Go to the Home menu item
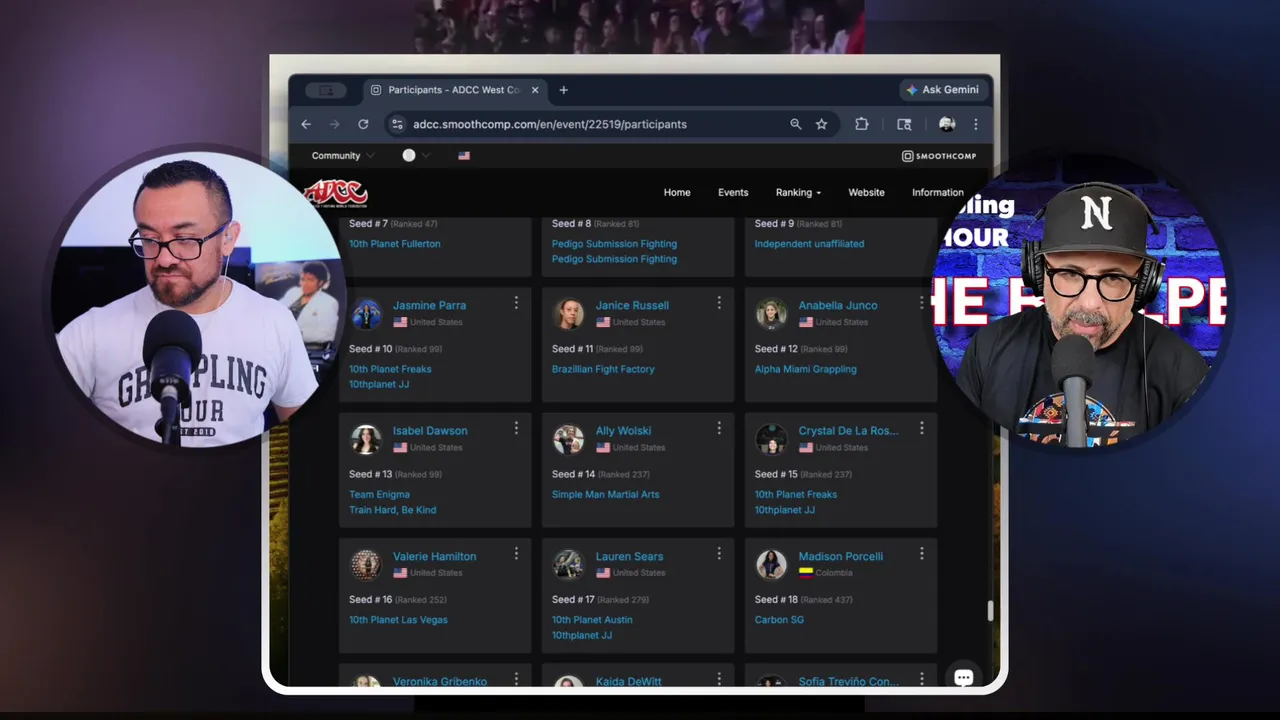Image resolution: width=1280 pixels, height=720 pixels. tap(677, 193)
